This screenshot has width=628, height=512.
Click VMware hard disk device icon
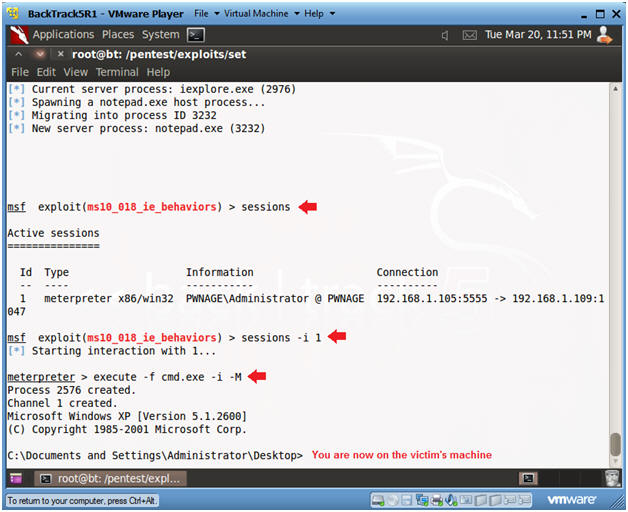(378, 500)
